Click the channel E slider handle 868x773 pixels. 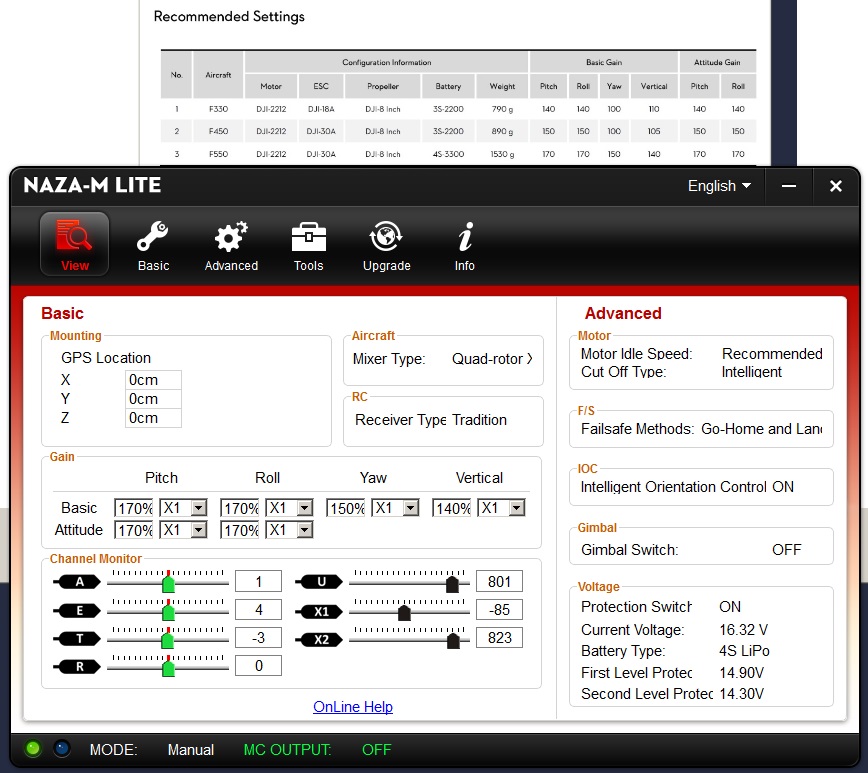[x=168, y=611]
